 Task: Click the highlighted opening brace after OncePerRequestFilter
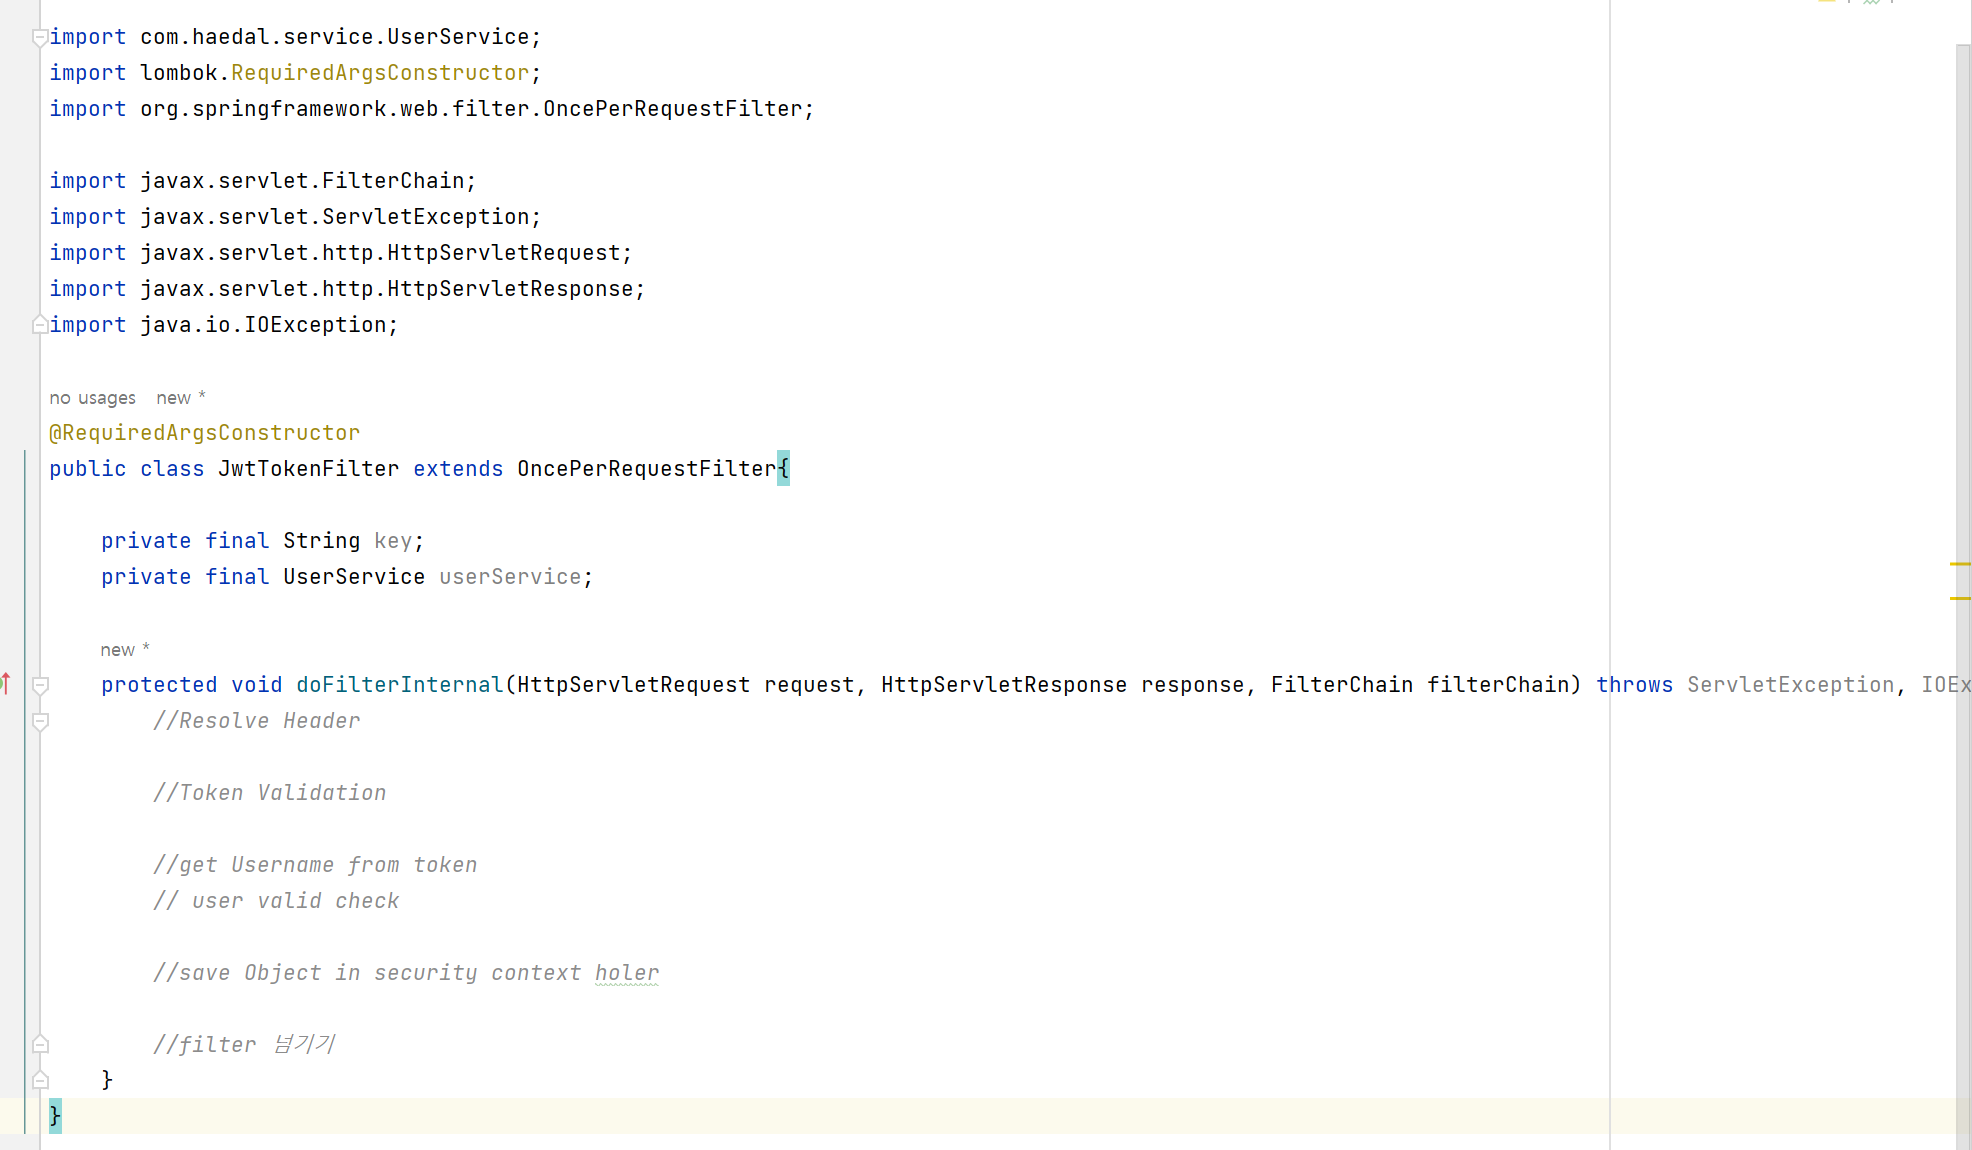point(783,469)
